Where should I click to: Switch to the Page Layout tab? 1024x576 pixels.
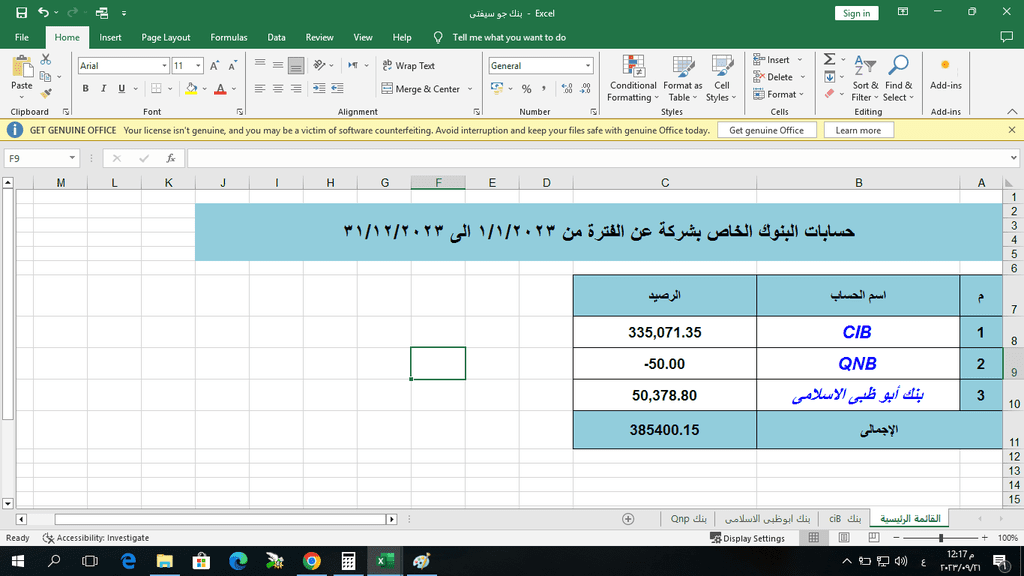[x=166, y=37]
